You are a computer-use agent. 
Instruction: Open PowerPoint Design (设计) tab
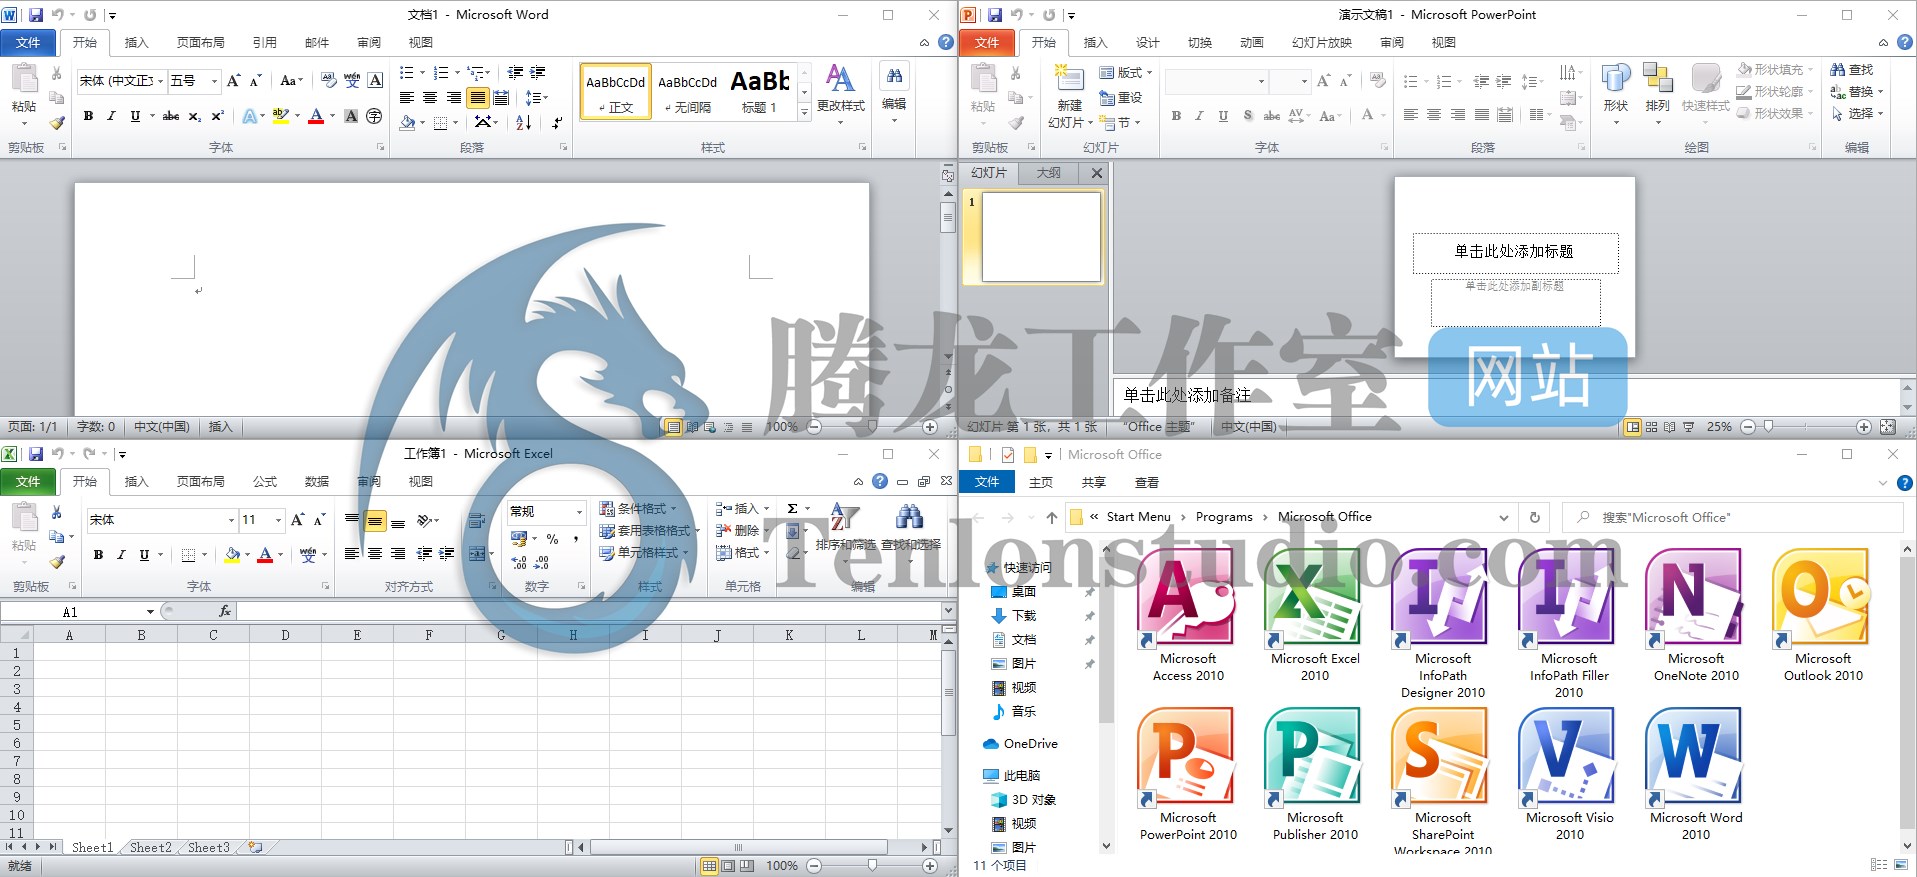click(x=1147, y=43)
